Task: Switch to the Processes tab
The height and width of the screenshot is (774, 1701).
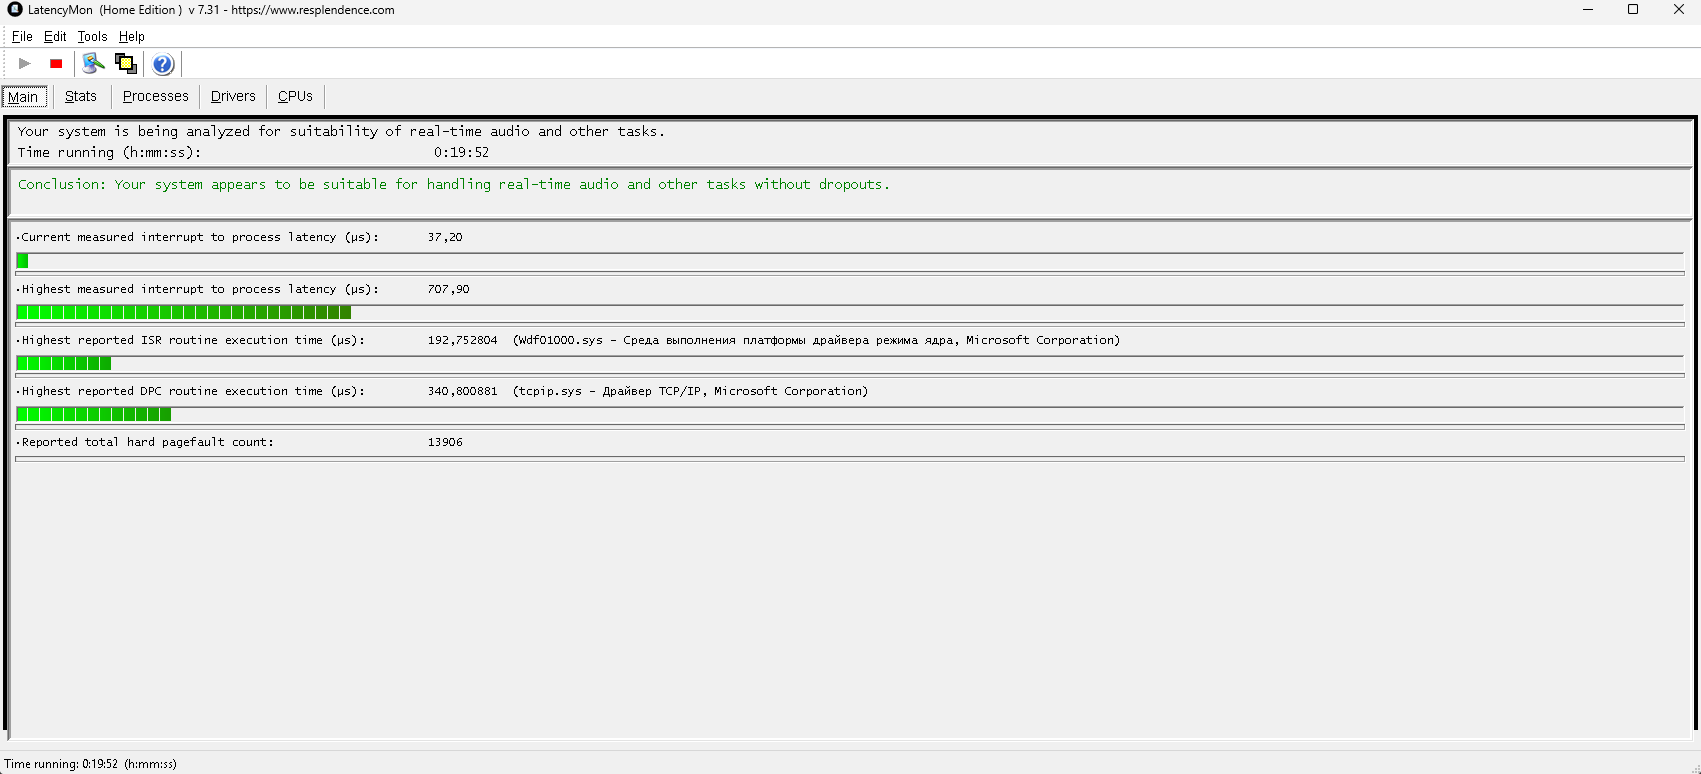Action: (156, 96)
